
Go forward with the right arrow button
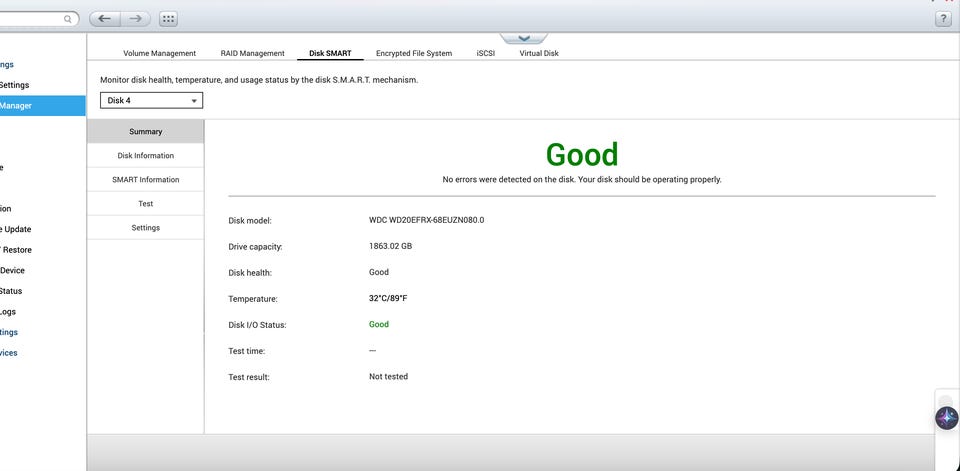coord(135,19)
